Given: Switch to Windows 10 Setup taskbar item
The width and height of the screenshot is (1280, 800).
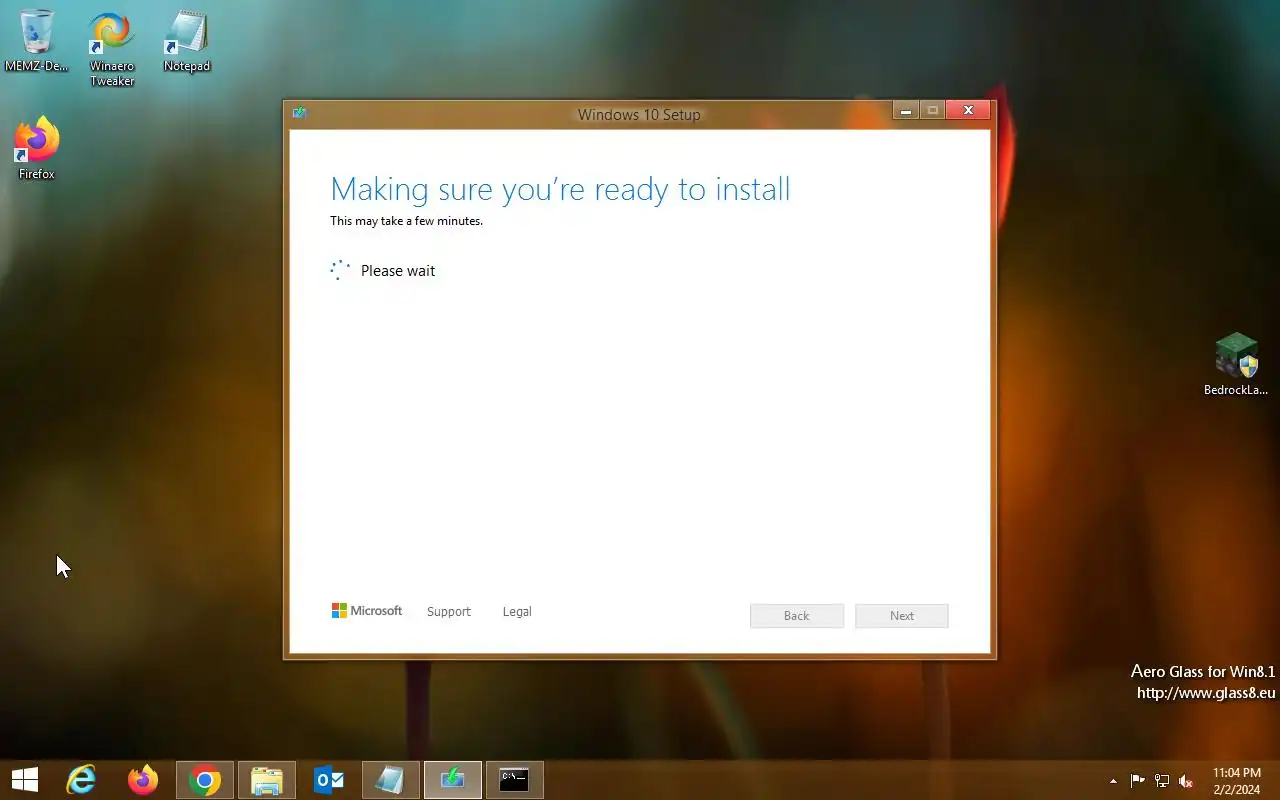Looking at the screenshot, I should click(x=452, y=780).
